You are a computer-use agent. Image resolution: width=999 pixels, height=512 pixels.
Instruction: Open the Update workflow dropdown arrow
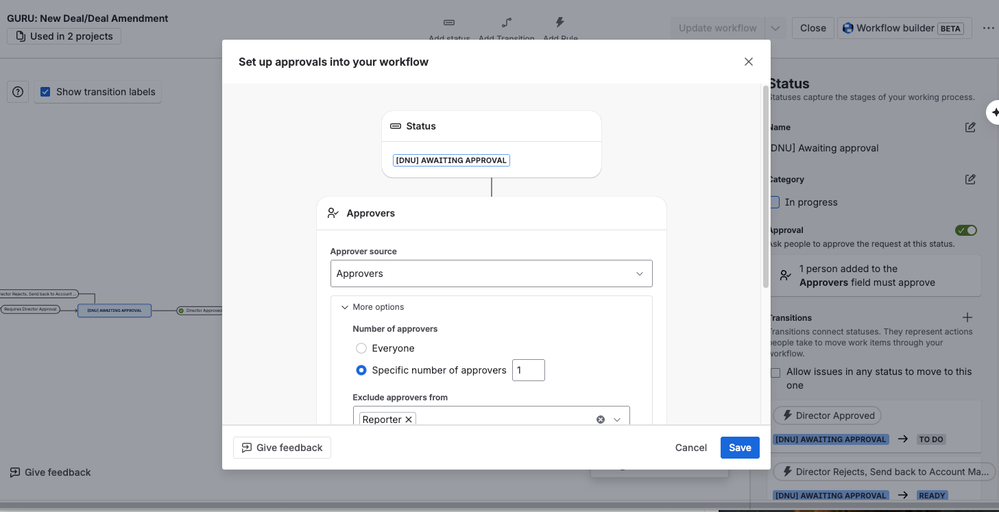[x=775, y=28]
